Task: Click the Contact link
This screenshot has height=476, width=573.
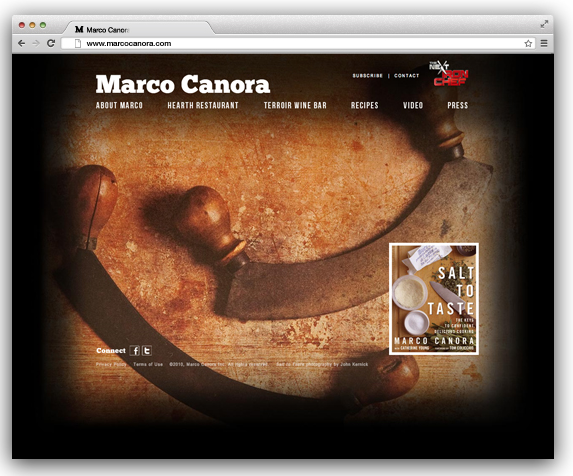Action: (x=406, y=76)
